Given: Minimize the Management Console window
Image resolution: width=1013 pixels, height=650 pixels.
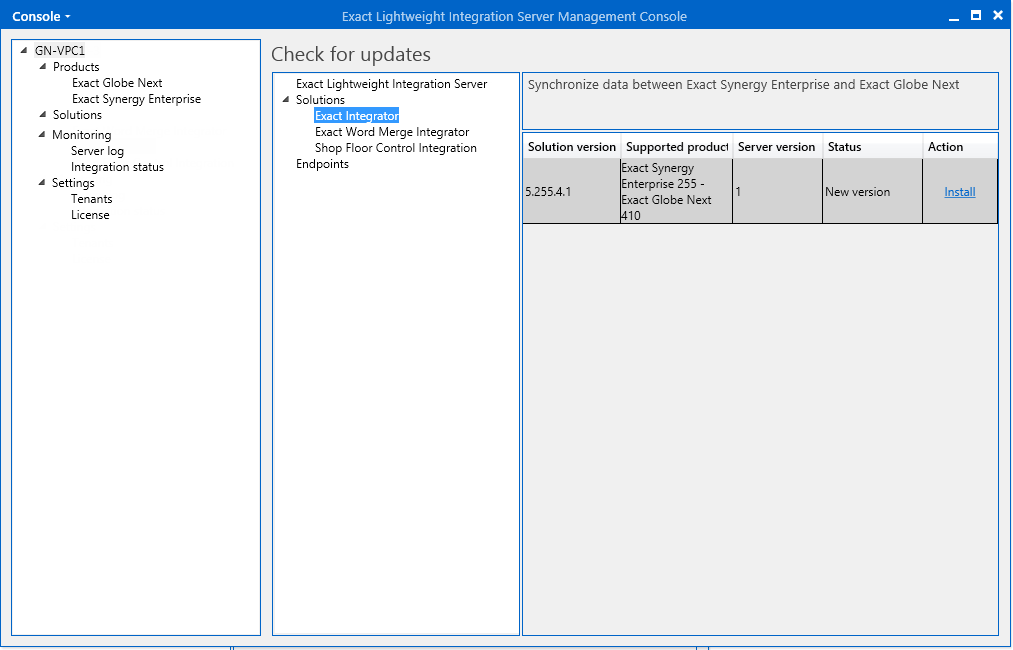Looking at the screenshot, I should [x=954, y=17].
